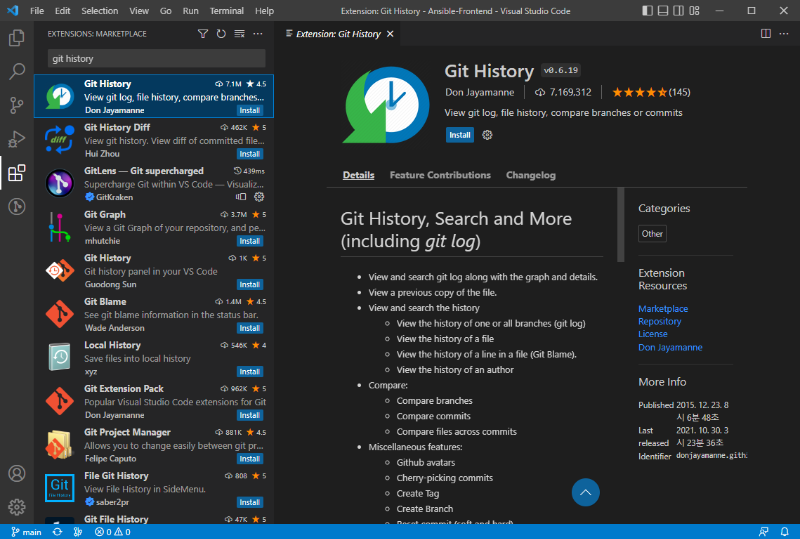The height and width of the screenshot is (539, 800).
Task: Install the Git Blame extension
Action: 249,328
